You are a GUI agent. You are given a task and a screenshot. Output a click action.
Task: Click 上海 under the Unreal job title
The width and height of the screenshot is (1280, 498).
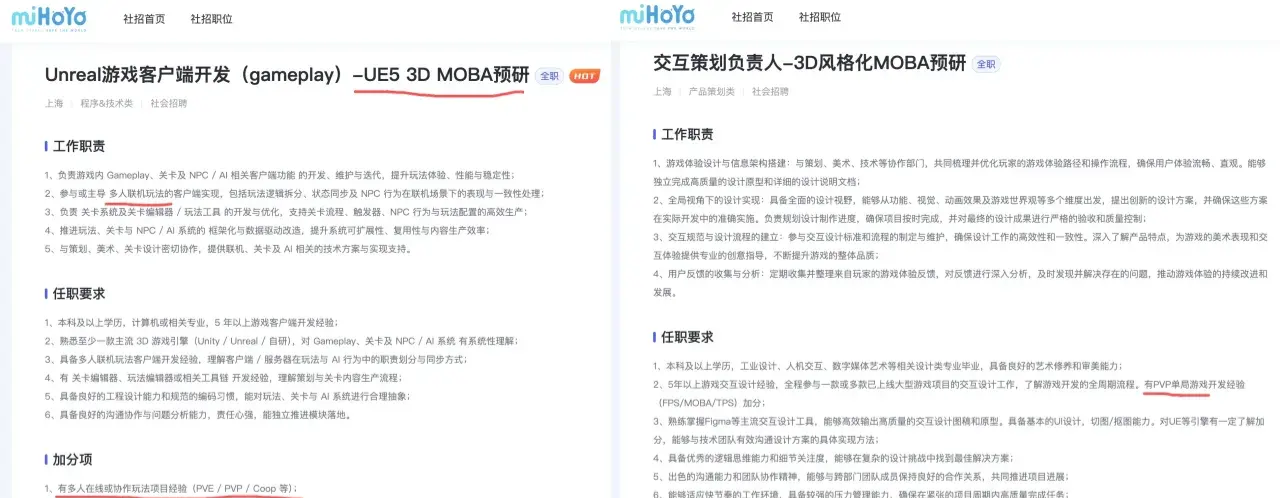pos(54,103)
